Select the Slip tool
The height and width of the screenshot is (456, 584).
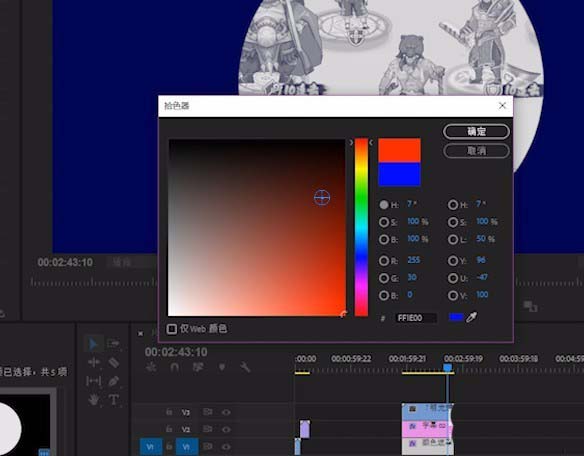point(93,381)
